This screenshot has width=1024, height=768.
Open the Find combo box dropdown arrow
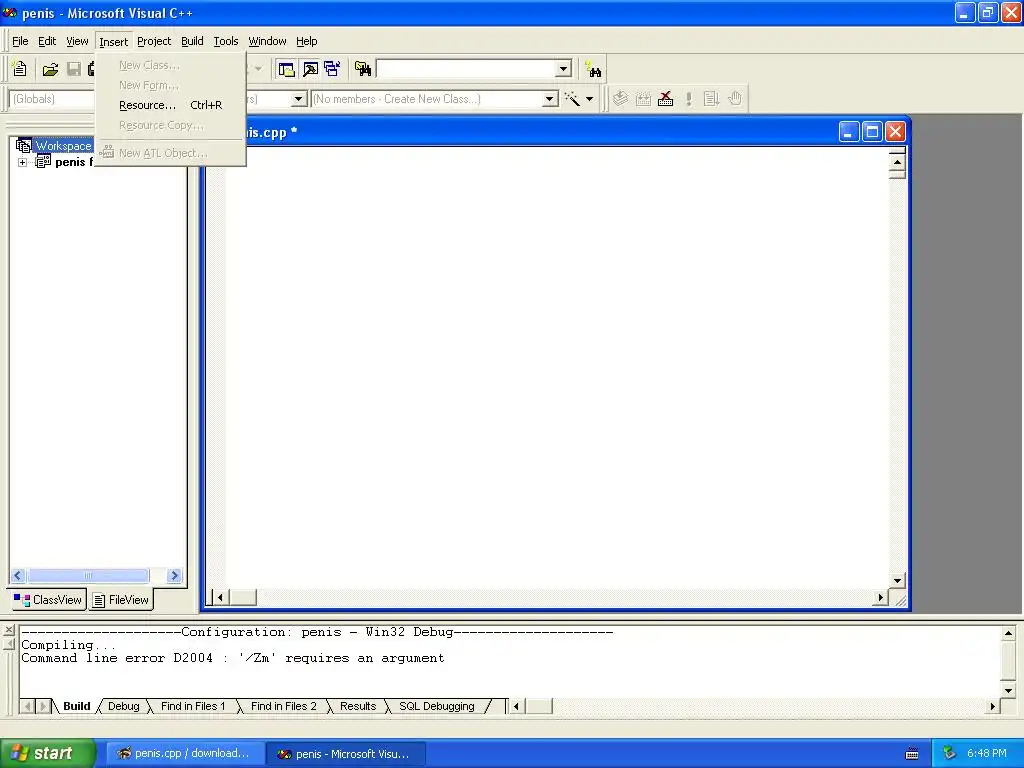tap(564, 69)
